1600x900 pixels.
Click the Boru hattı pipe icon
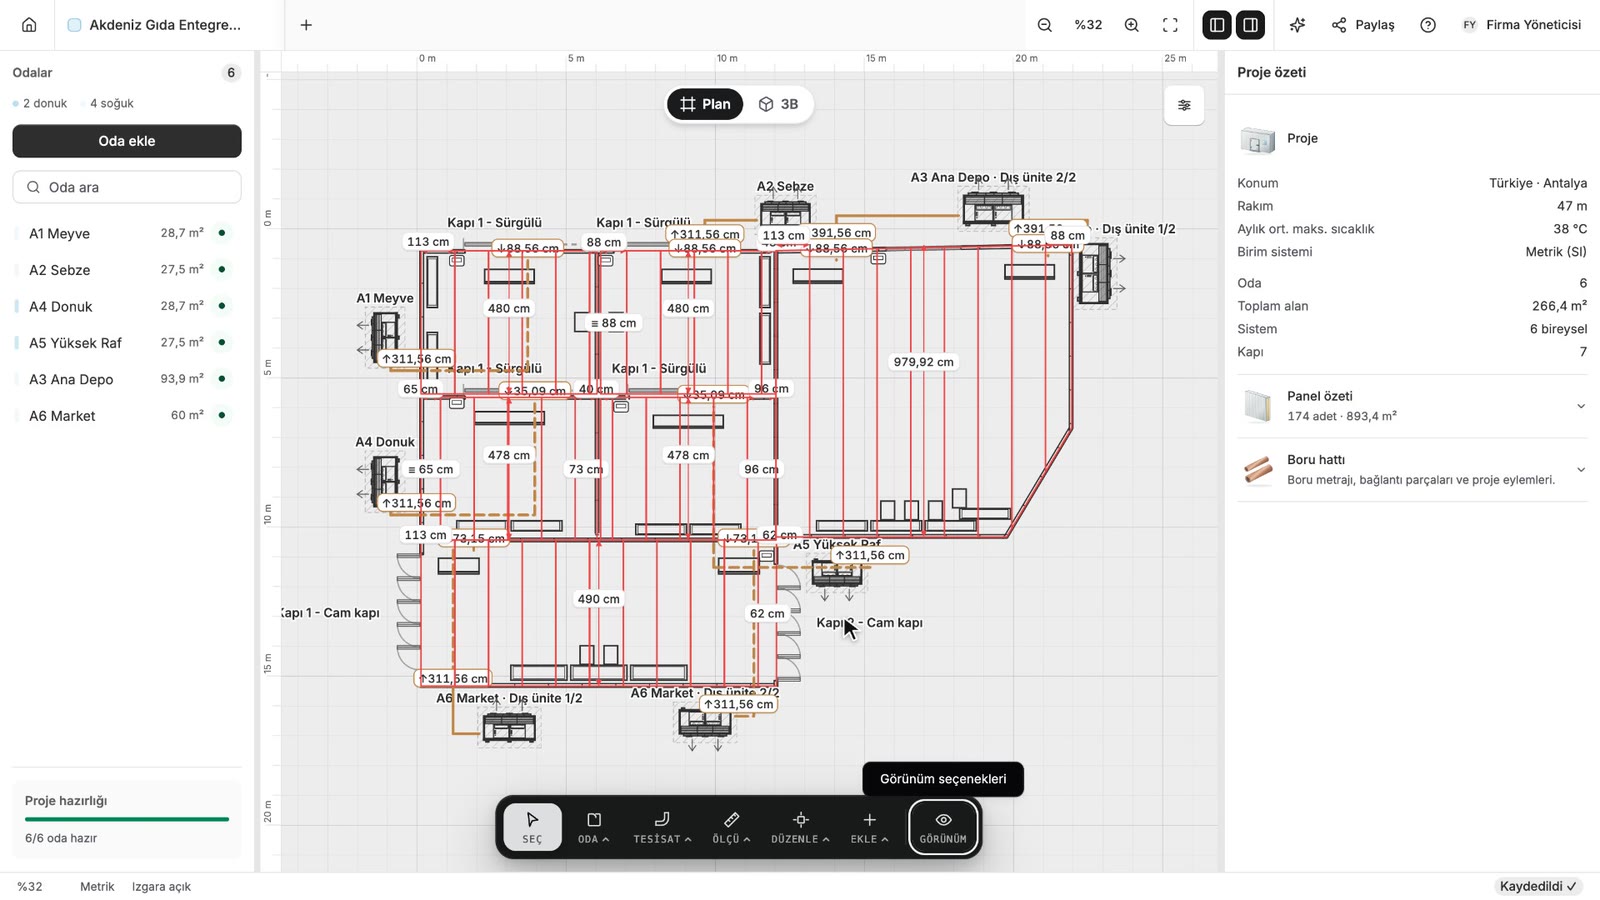(x=1257, y=469)
